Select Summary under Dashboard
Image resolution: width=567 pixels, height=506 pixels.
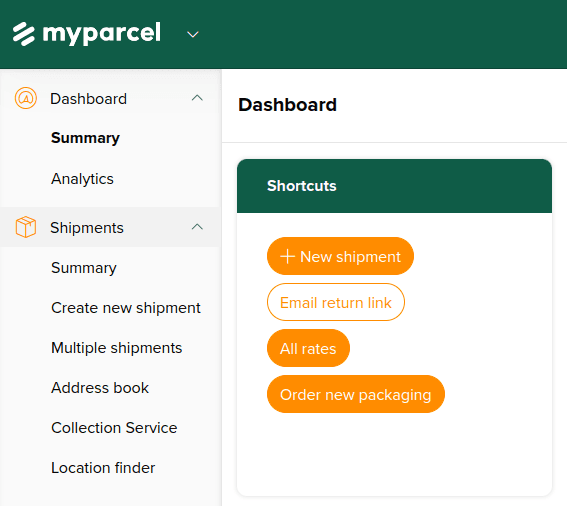[x=85, y=138]
